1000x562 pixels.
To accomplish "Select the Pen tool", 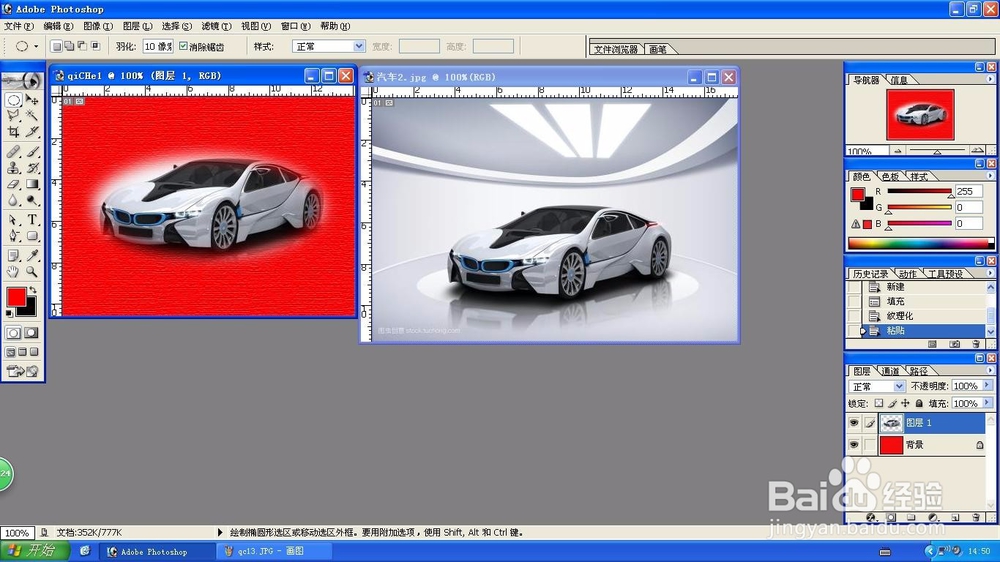I will pyautogui.click(x=13, y=236).
